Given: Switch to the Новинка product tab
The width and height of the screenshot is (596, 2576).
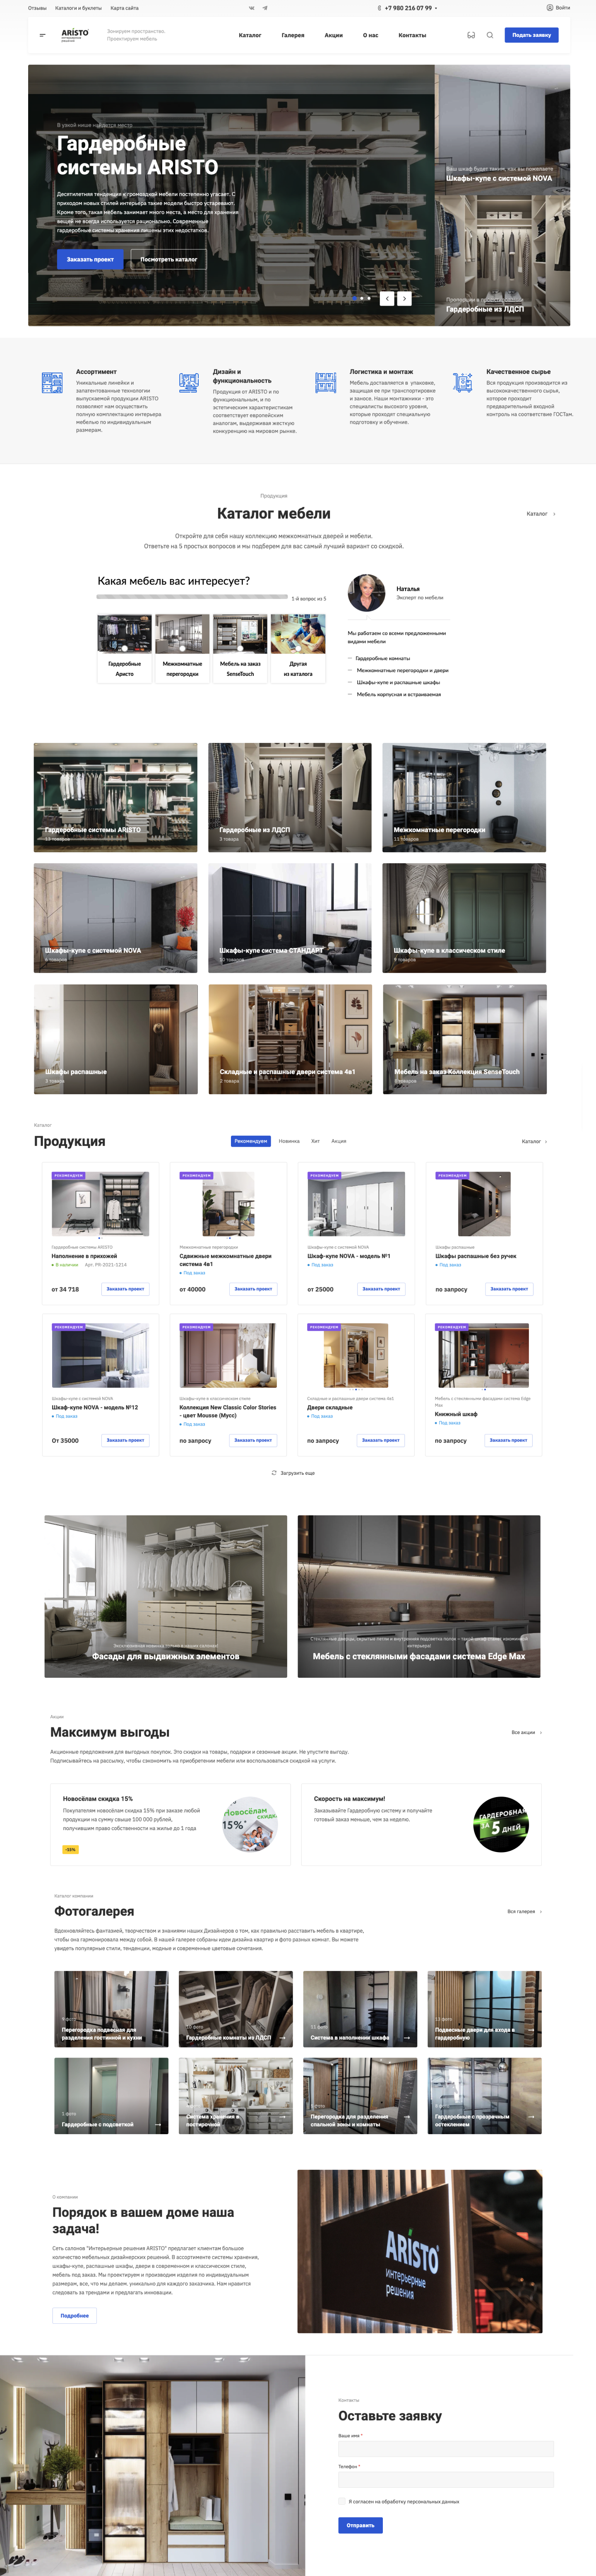Looking at the screenshot, I should pos(289,1141).
